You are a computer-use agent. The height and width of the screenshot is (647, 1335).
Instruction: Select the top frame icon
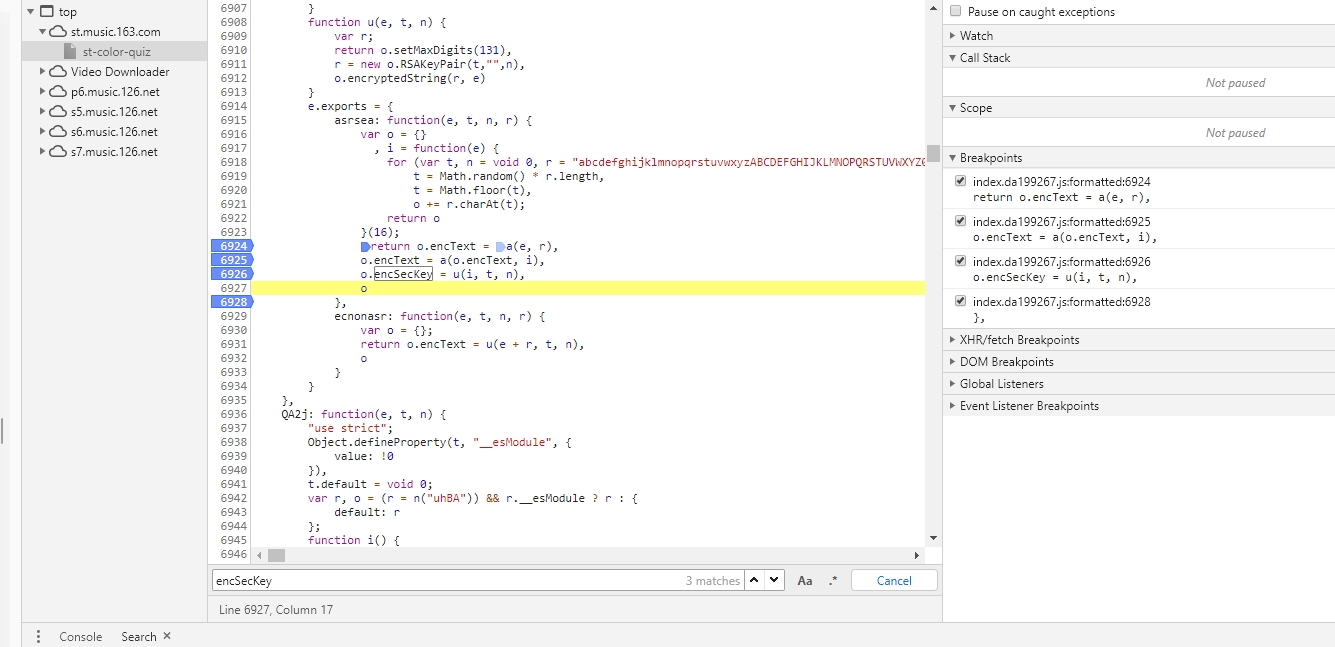point(48,12)
